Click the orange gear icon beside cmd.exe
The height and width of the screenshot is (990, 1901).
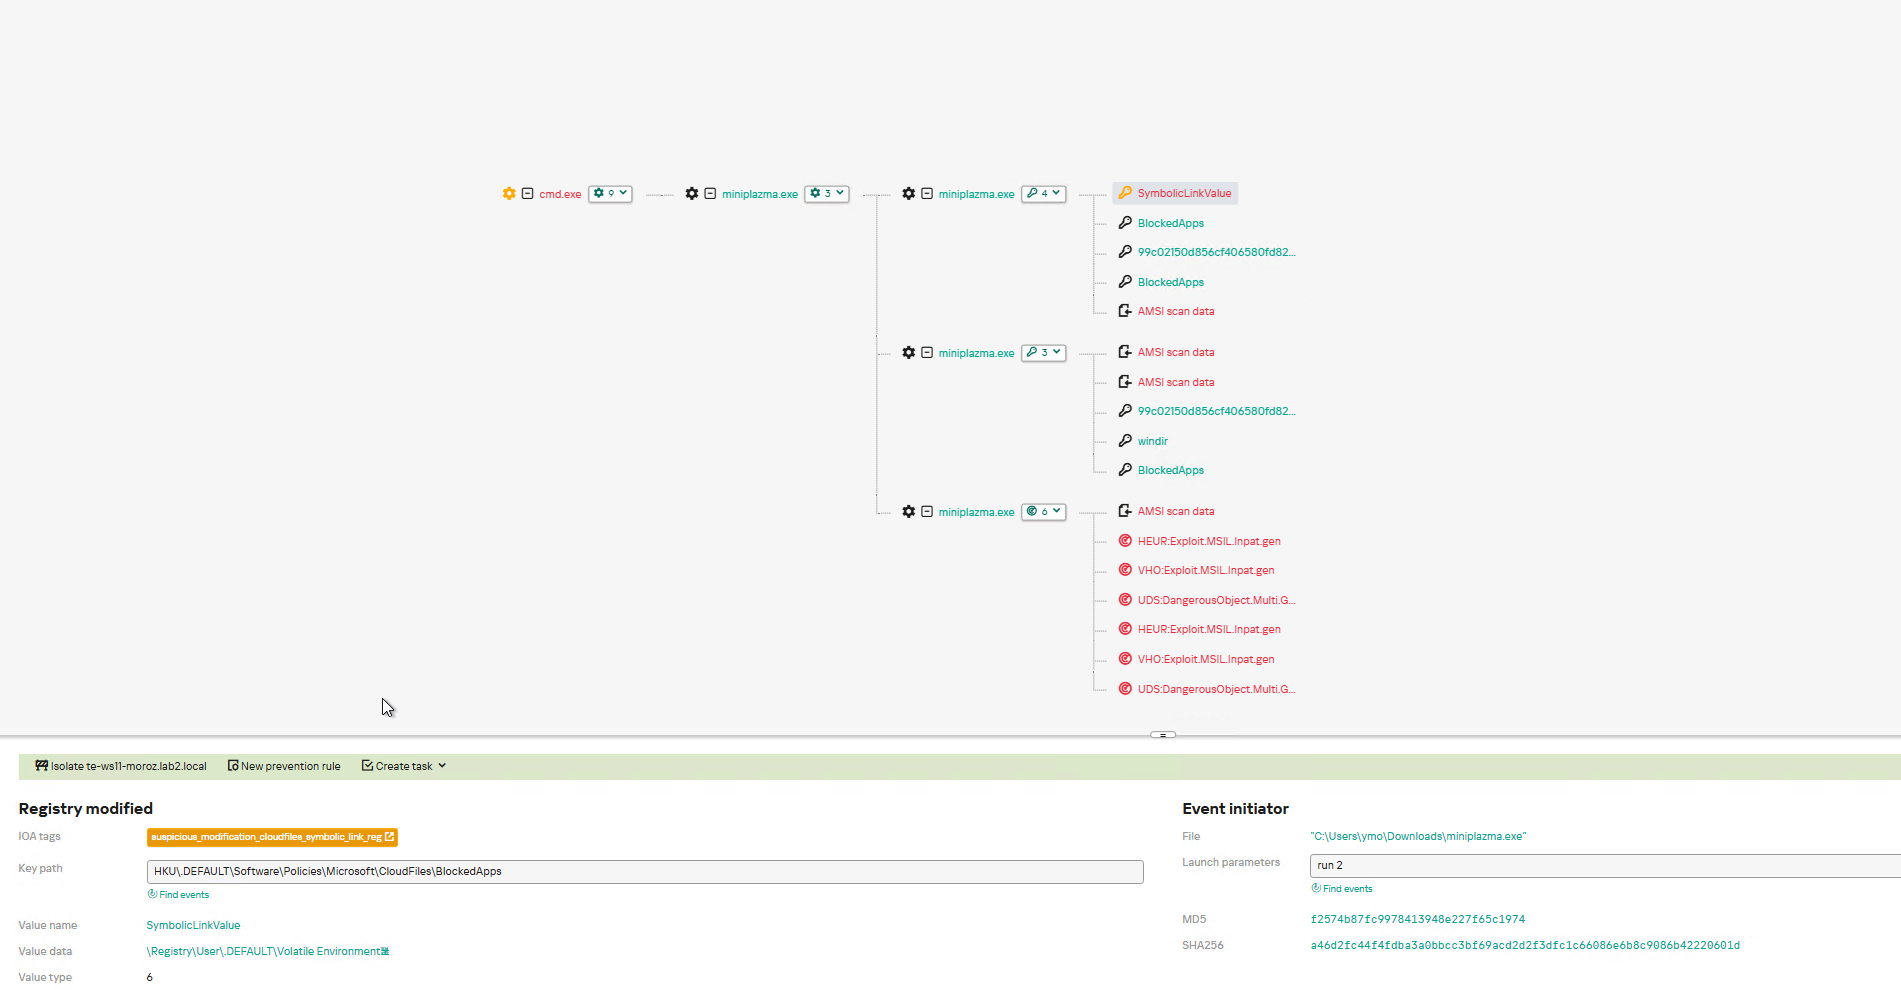509,194
